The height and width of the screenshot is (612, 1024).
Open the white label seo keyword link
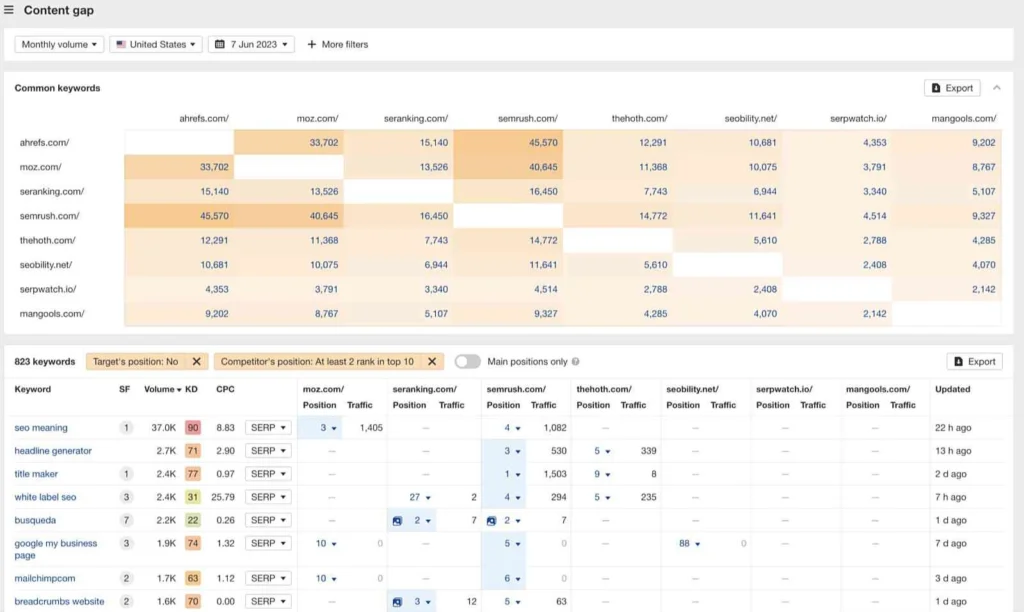pyautogui.click(x=45, y=497)
